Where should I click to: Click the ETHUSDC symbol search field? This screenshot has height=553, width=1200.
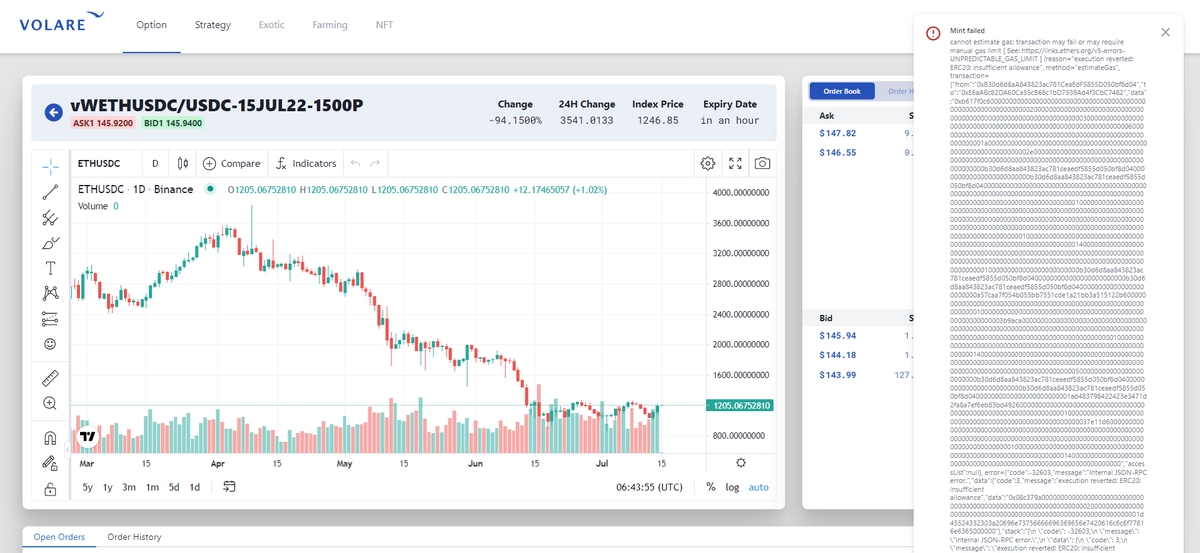pos(105,163)
